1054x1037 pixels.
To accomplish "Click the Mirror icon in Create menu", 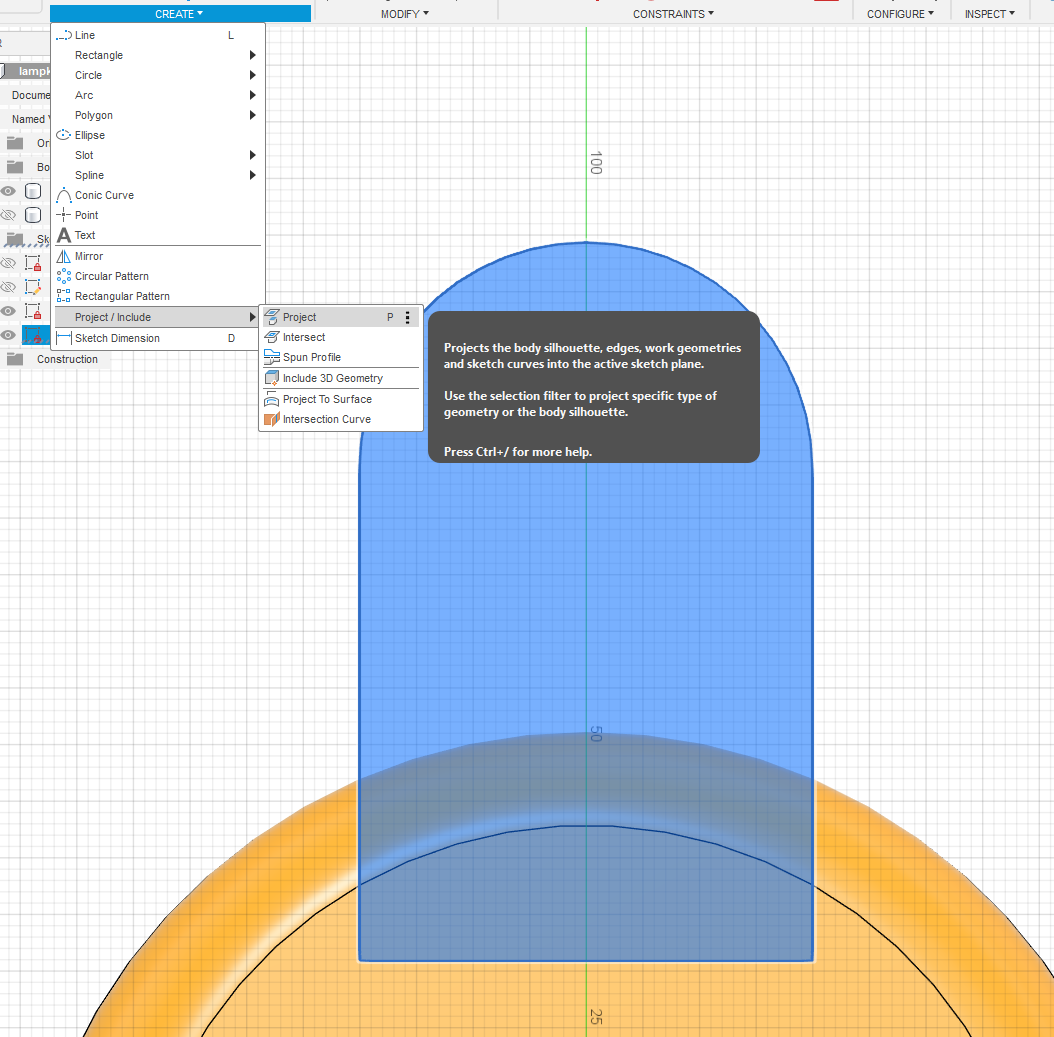I will point(64,256).
